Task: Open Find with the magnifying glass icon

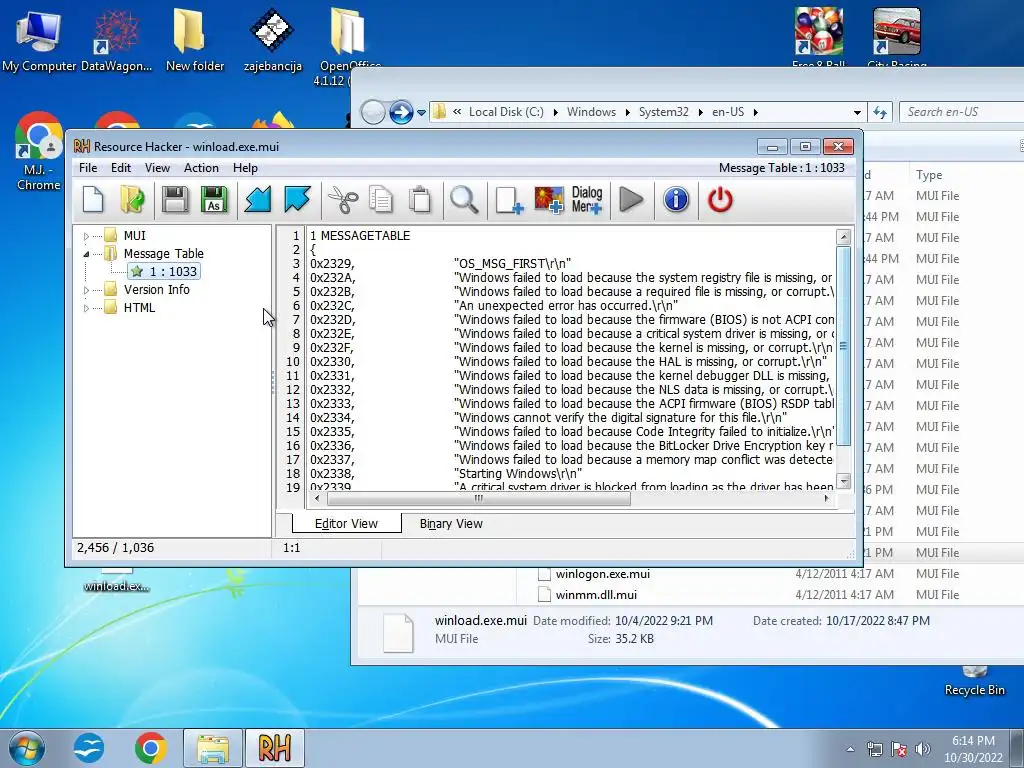Action: coord(464,199)
